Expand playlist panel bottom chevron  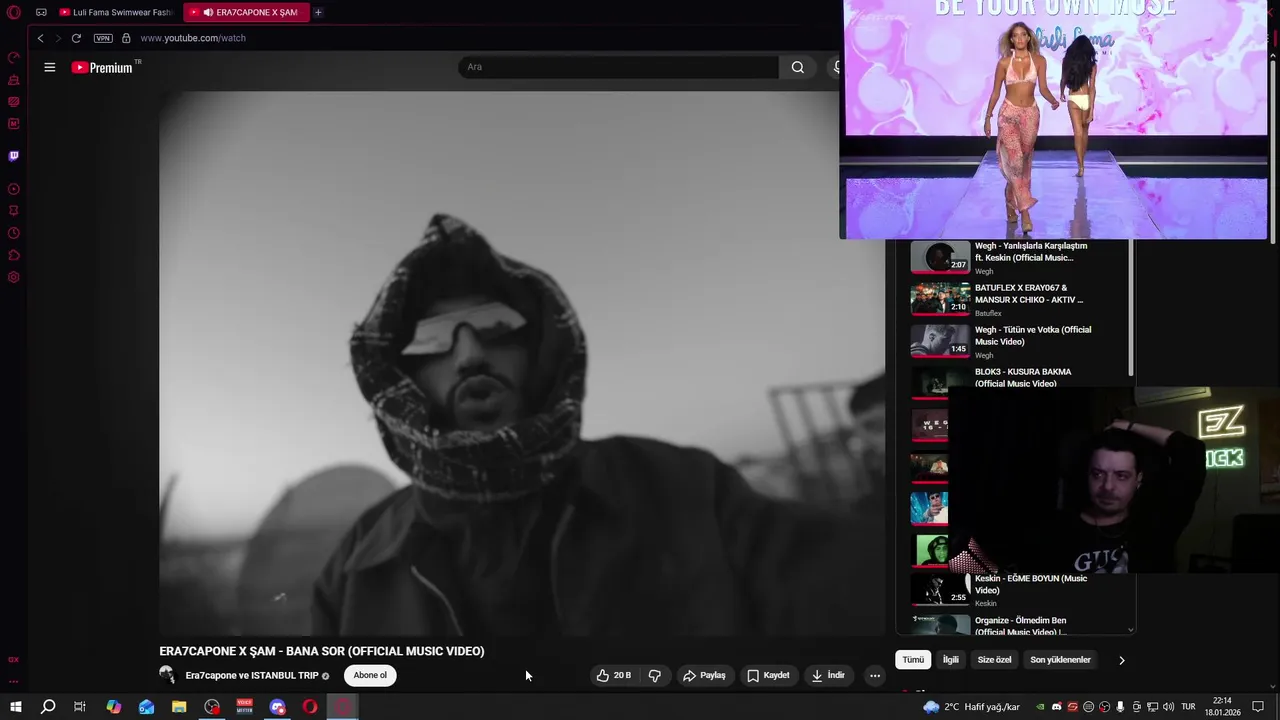coord(1131,630)
